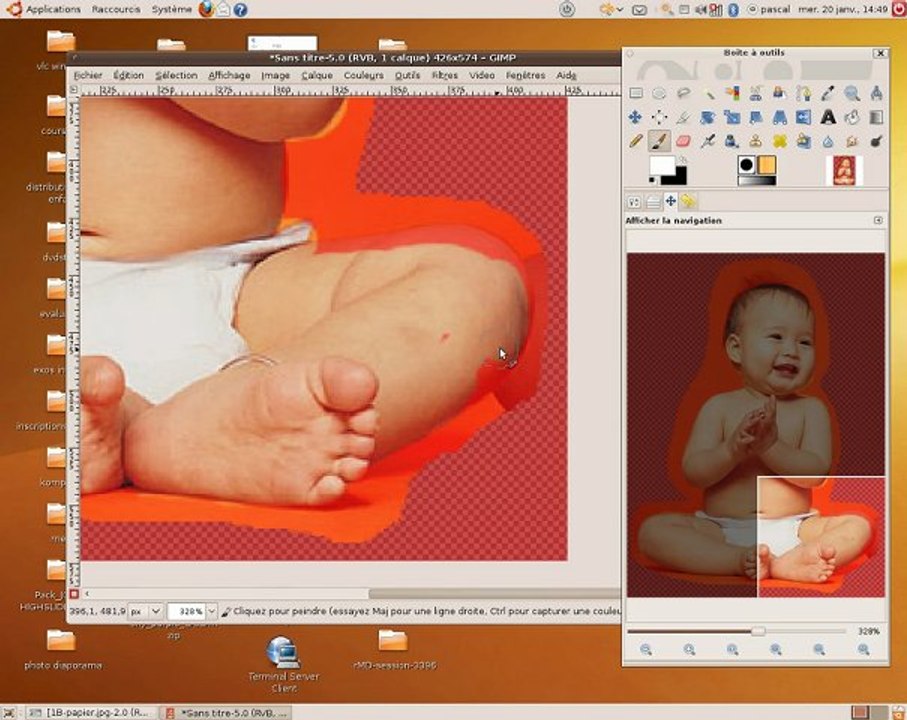This screenshot has width=907, height=720.
Task: Open the Filtres menu
Action: (444, 75)
